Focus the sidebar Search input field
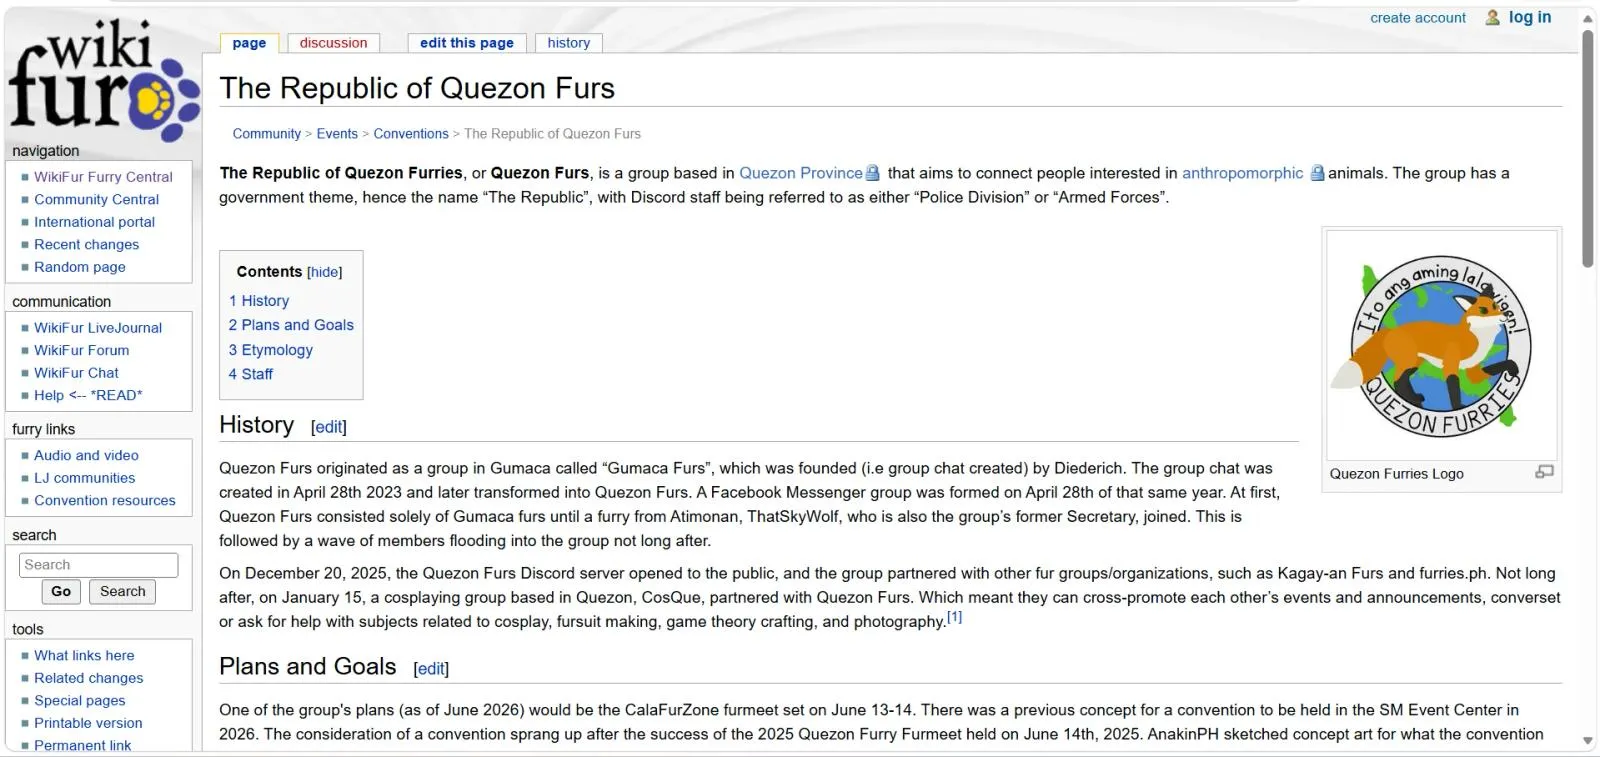The height and width of the screenshot is (757, 1600). (99, 565)
